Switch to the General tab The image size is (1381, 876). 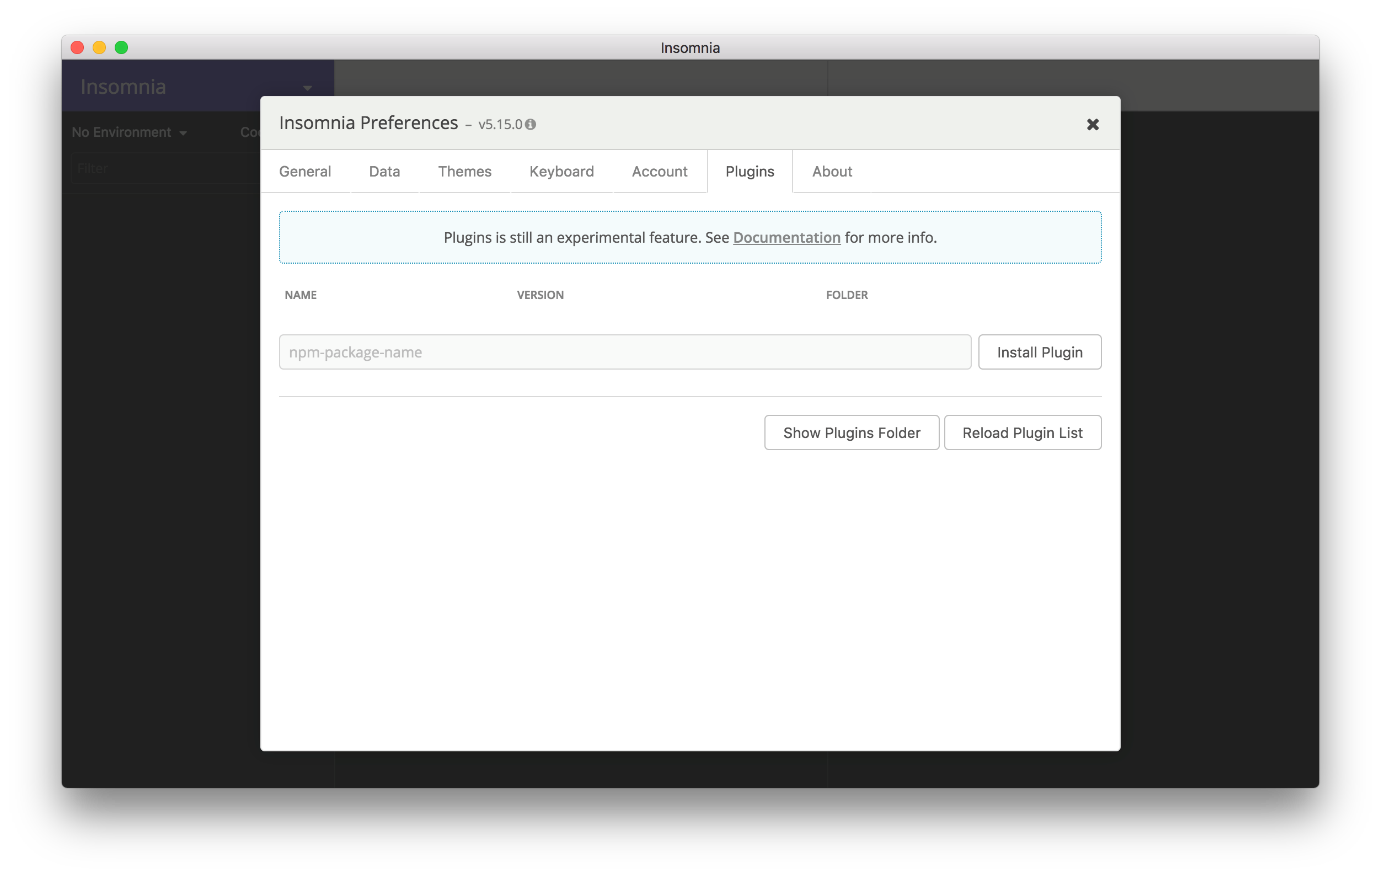click(305, 172)
